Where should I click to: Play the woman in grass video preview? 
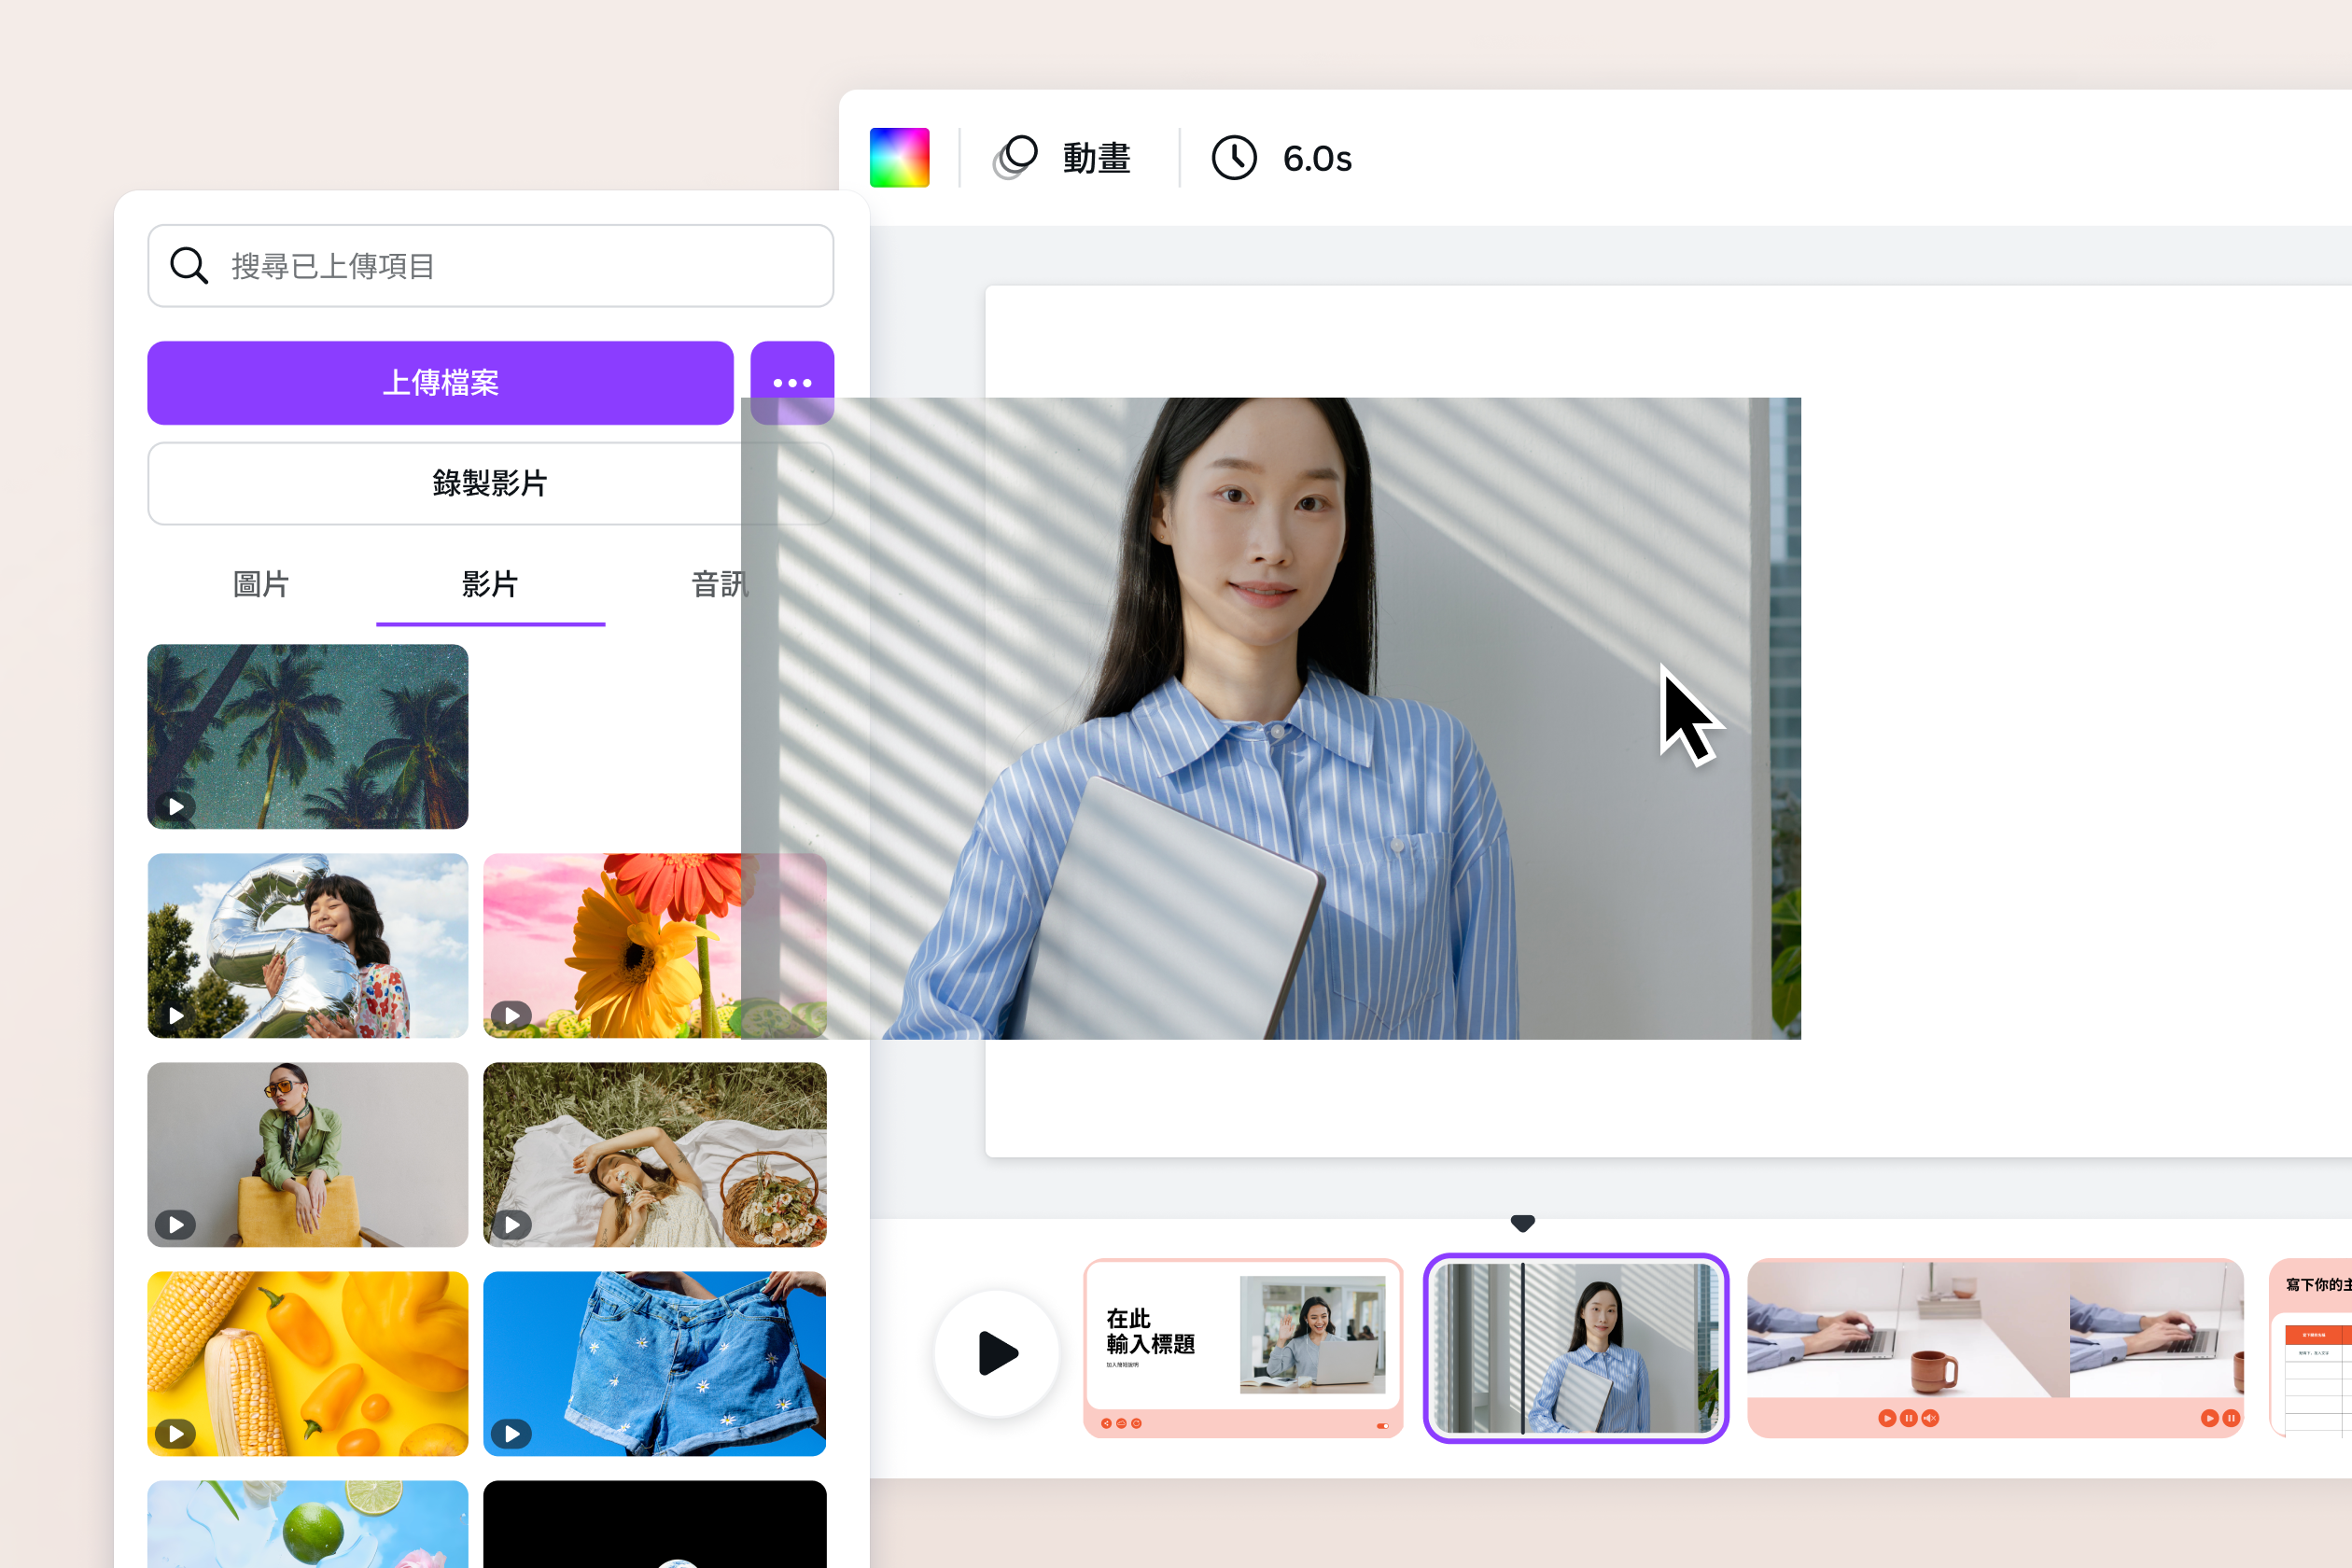tap(512, 1224)
